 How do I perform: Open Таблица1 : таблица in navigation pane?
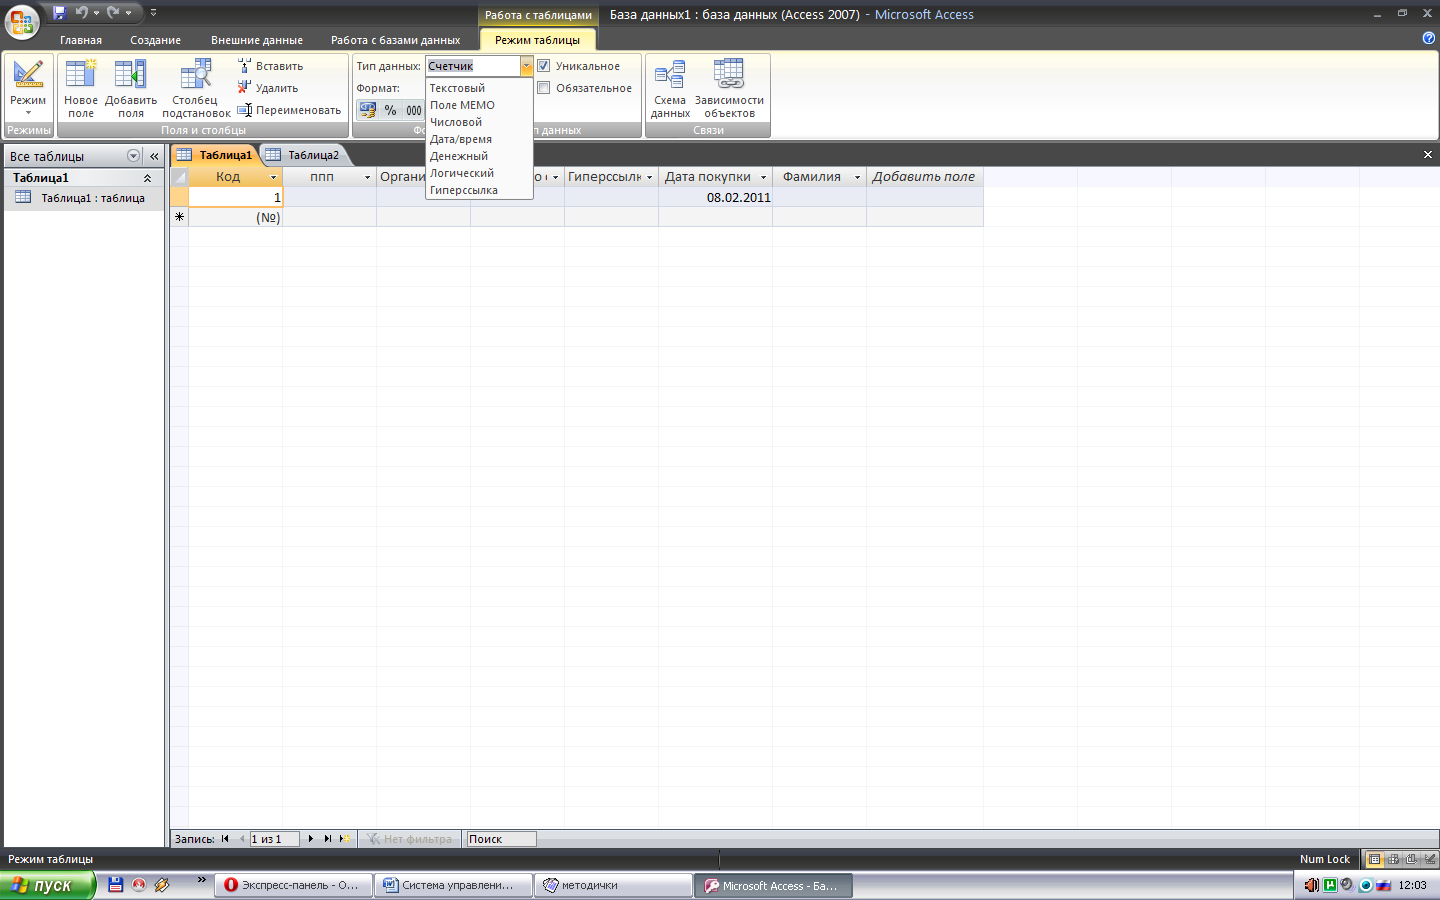pyautogui.click(x=83, y=198)
